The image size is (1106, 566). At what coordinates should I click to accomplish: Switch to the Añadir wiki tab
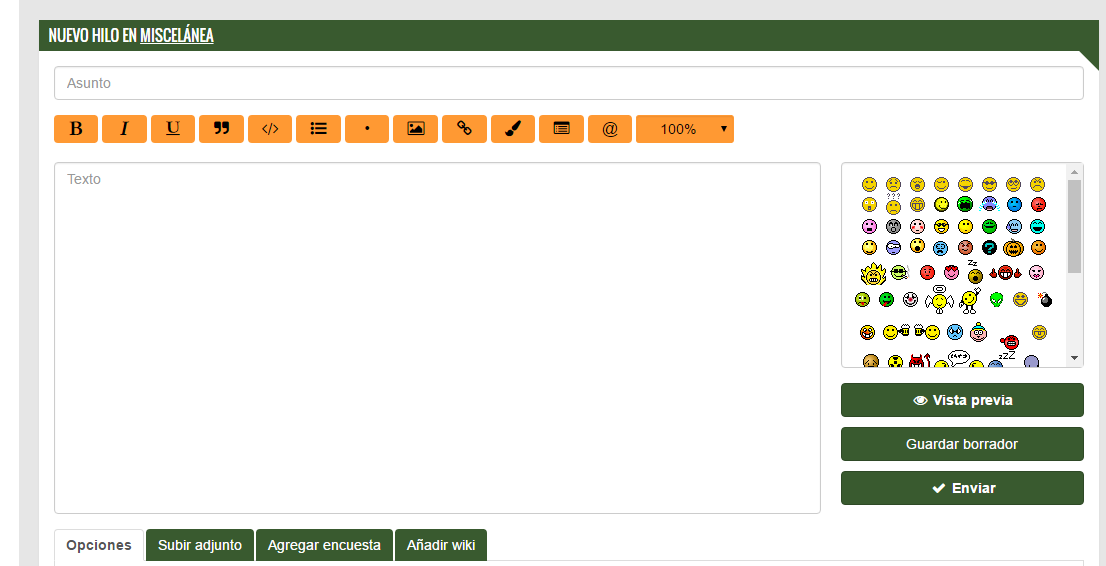coord(441,545)
